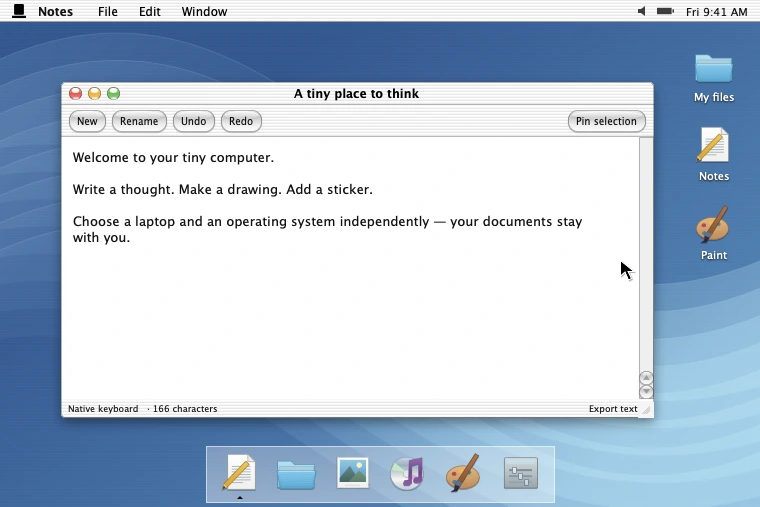Open the Notes app in the dock
The image size is (760, 507).
[x=239, y=473]
